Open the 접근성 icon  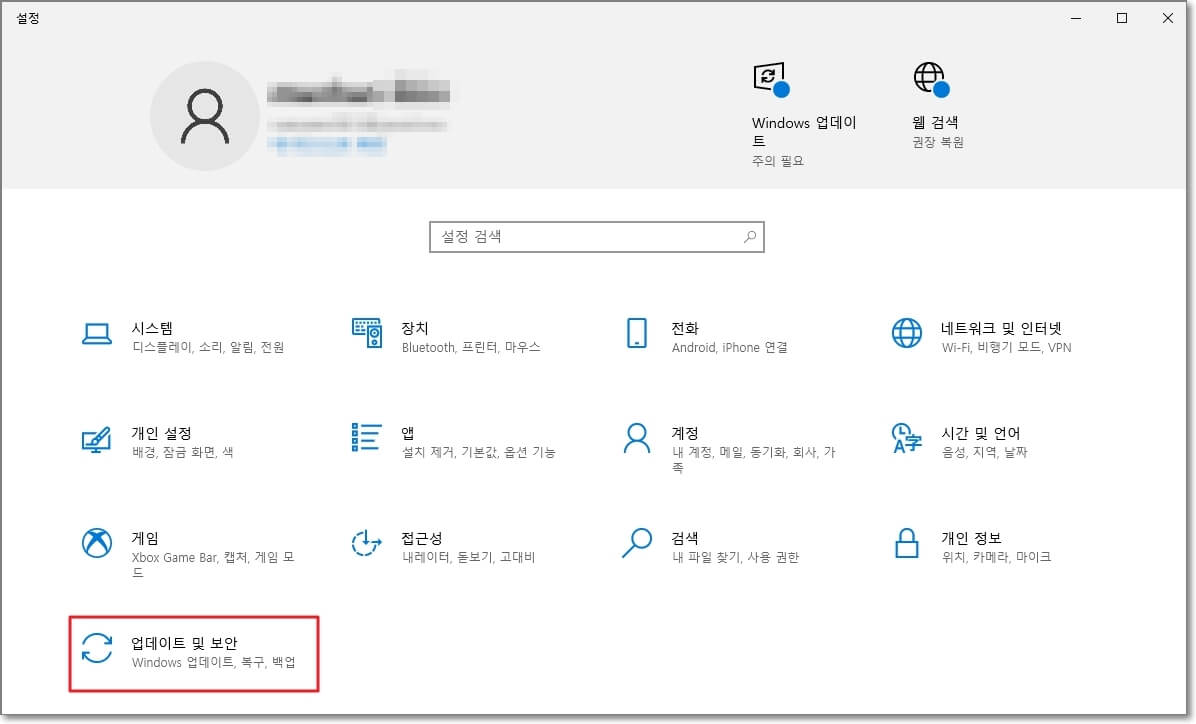coord(366,543)
